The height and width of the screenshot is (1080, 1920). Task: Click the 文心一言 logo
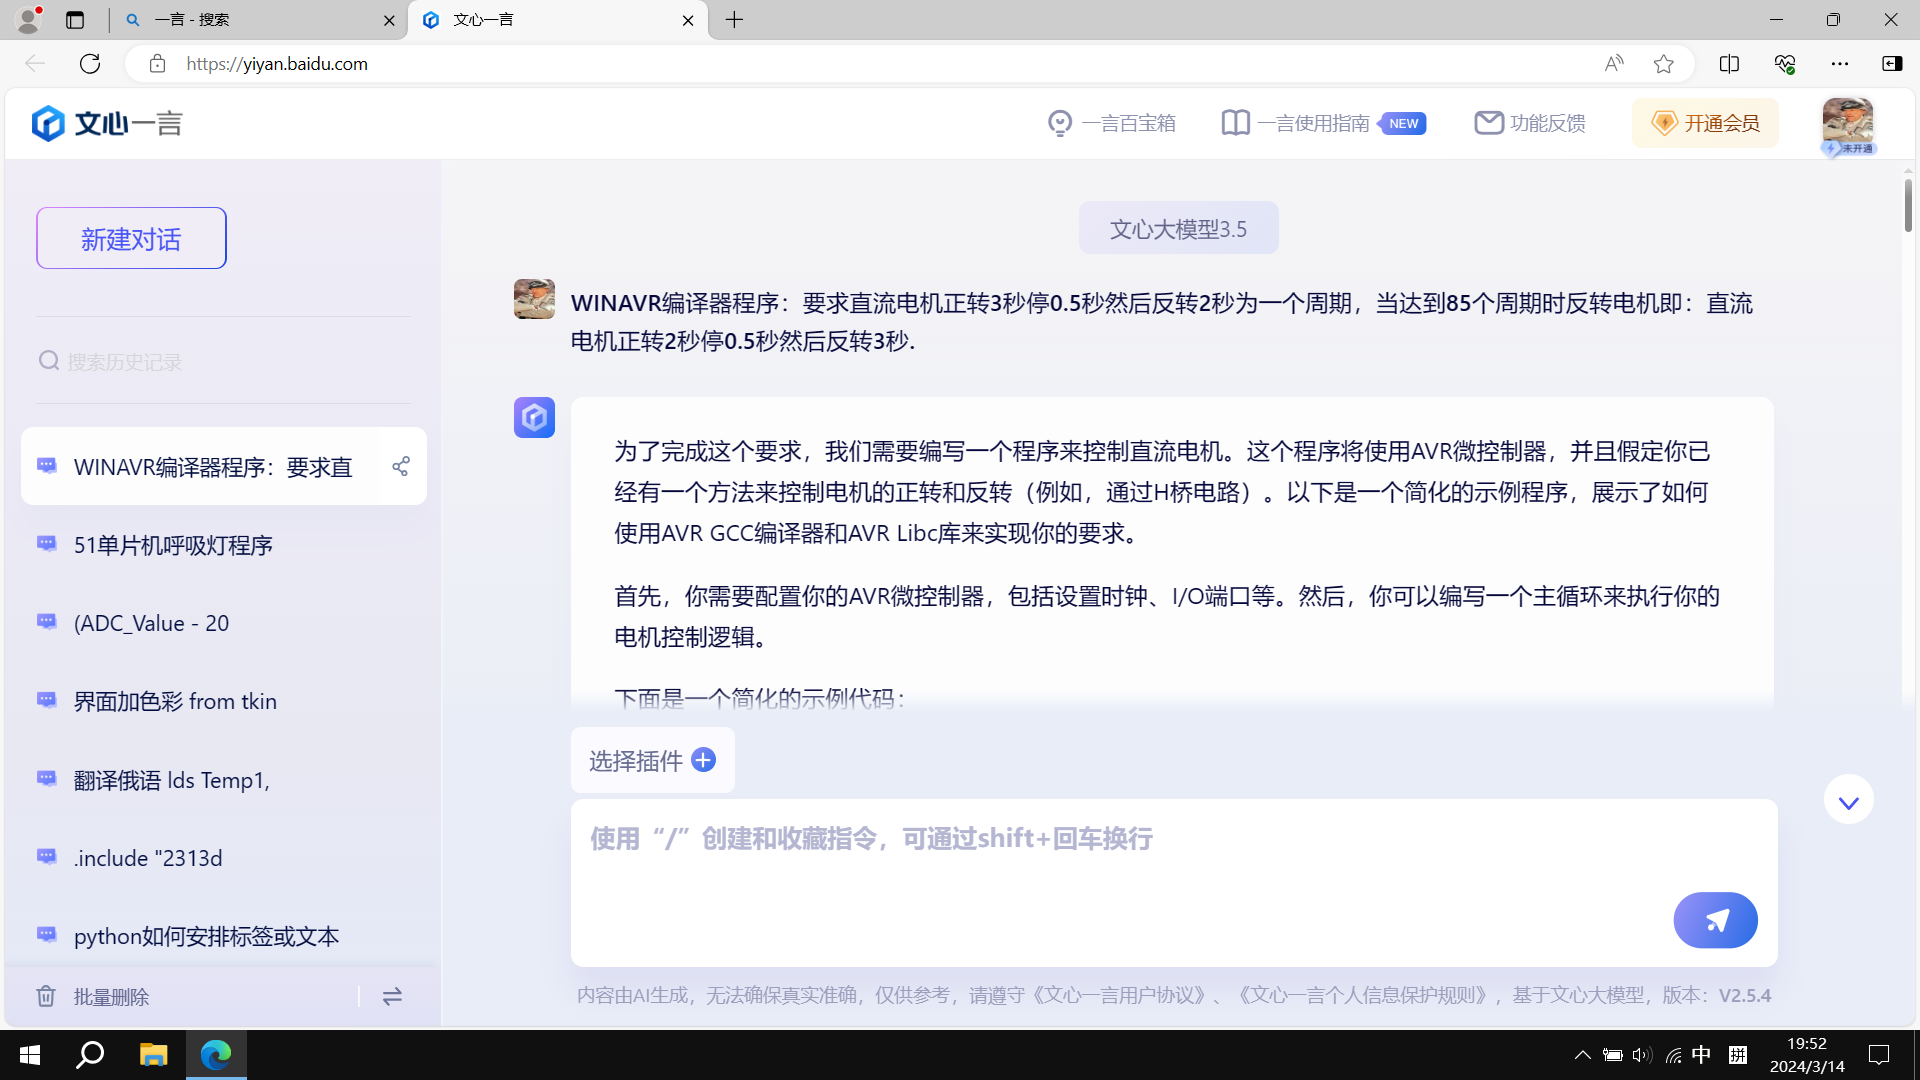[107, 123]
